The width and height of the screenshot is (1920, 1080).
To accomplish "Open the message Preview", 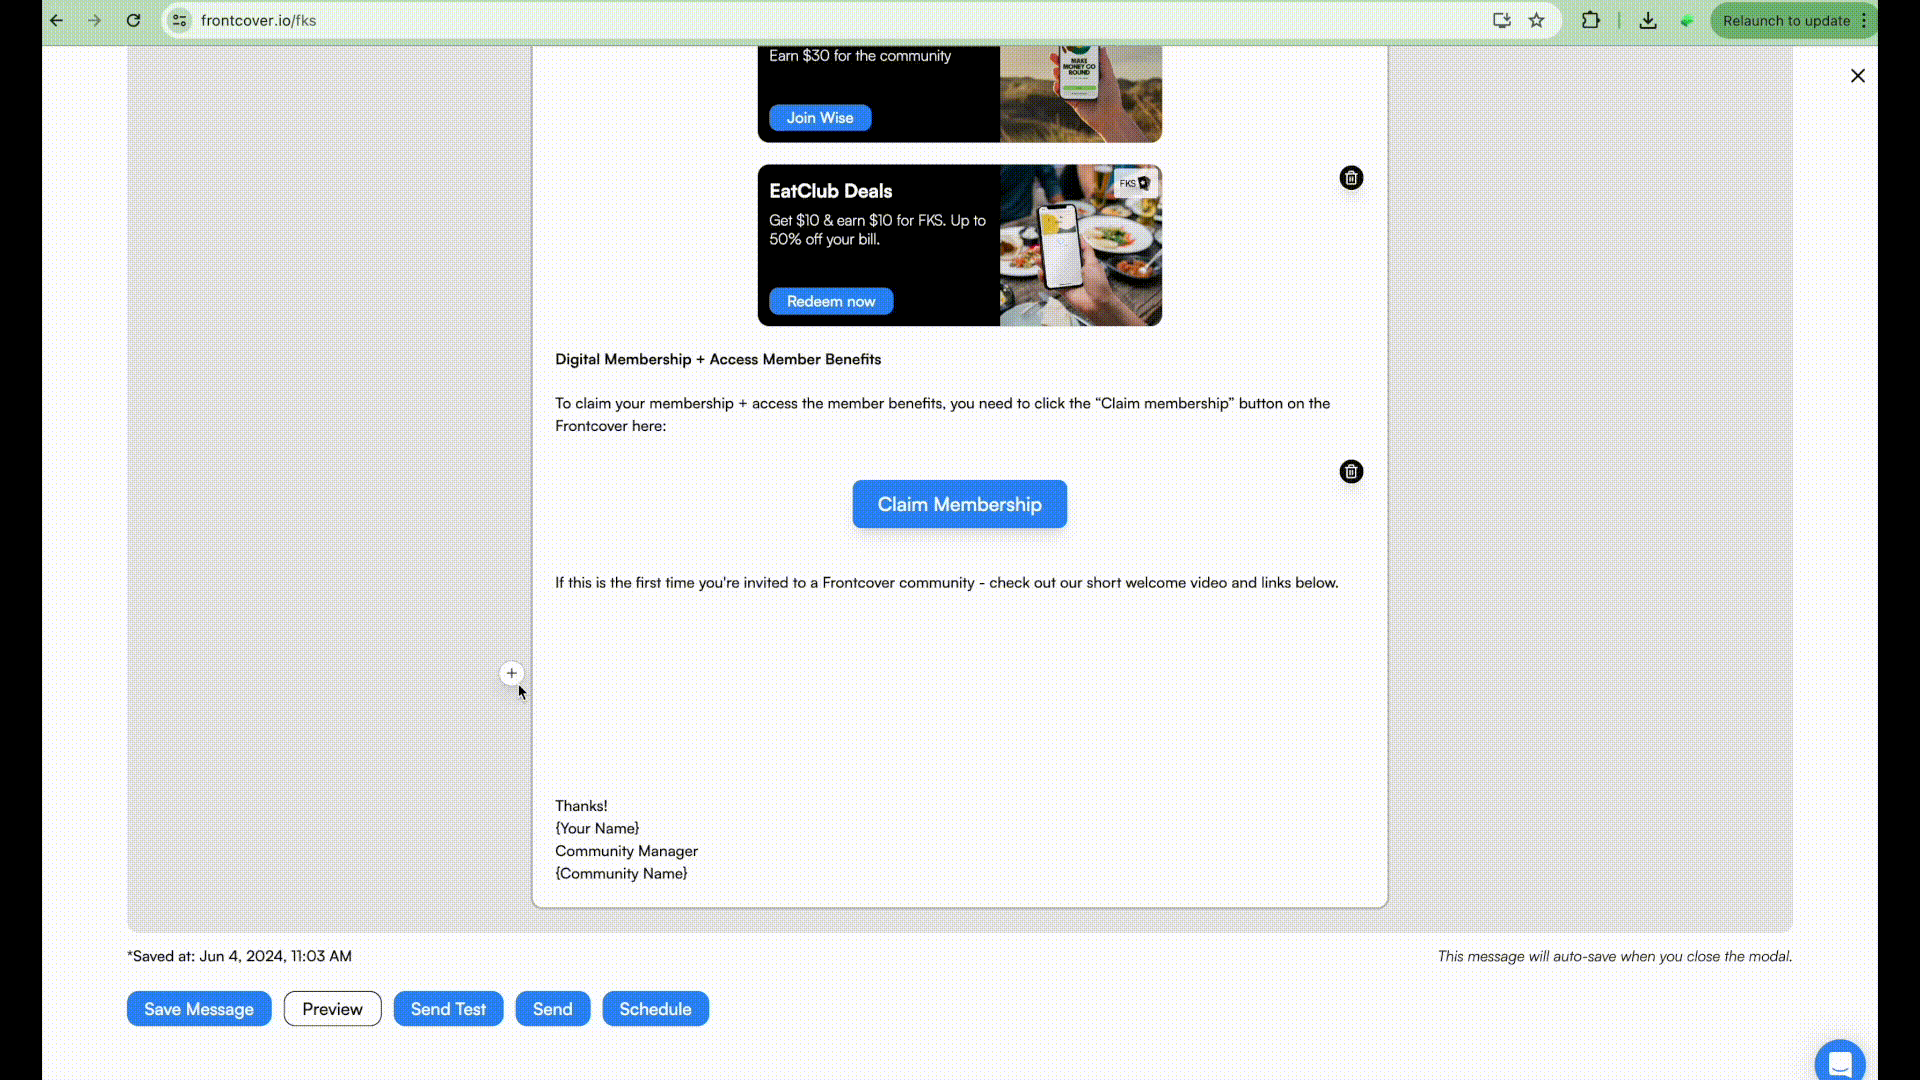I will point(332,1009).
